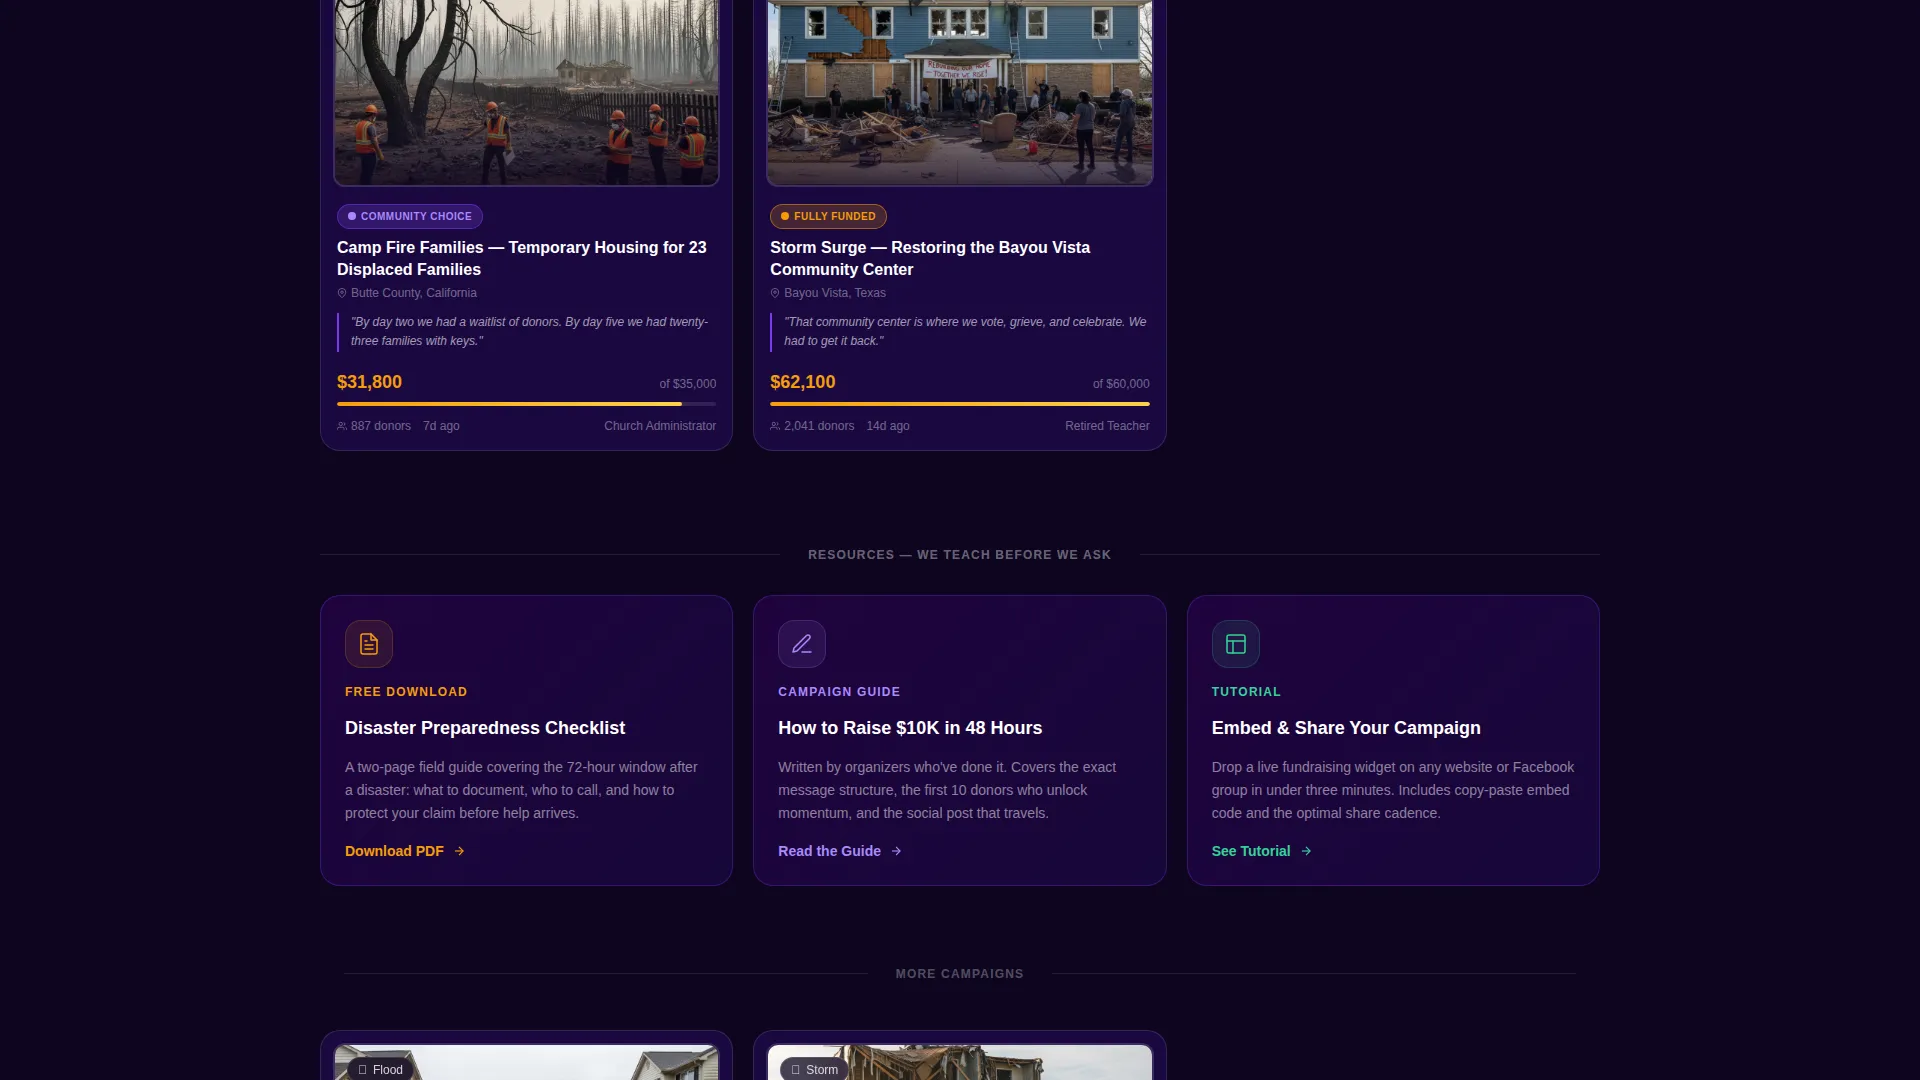Screen dimensions: 1920x1080
Task: Click the Embed & Share Your Campaign heading
Action: click(x=1346, y=728)
